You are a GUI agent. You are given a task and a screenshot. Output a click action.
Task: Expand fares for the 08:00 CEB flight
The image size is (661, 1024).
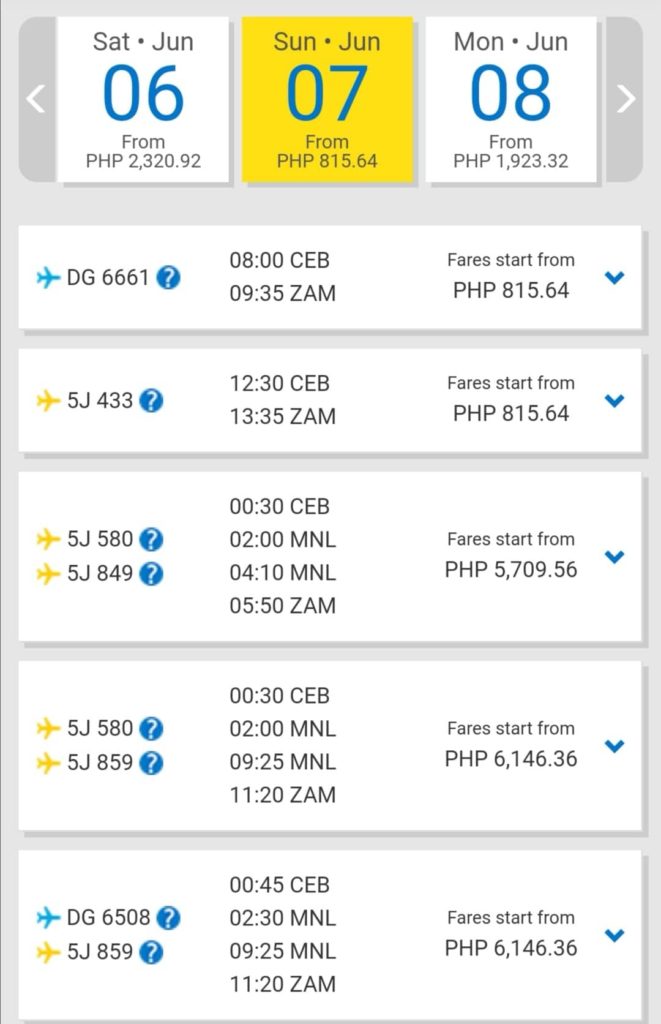coord(615,278)
